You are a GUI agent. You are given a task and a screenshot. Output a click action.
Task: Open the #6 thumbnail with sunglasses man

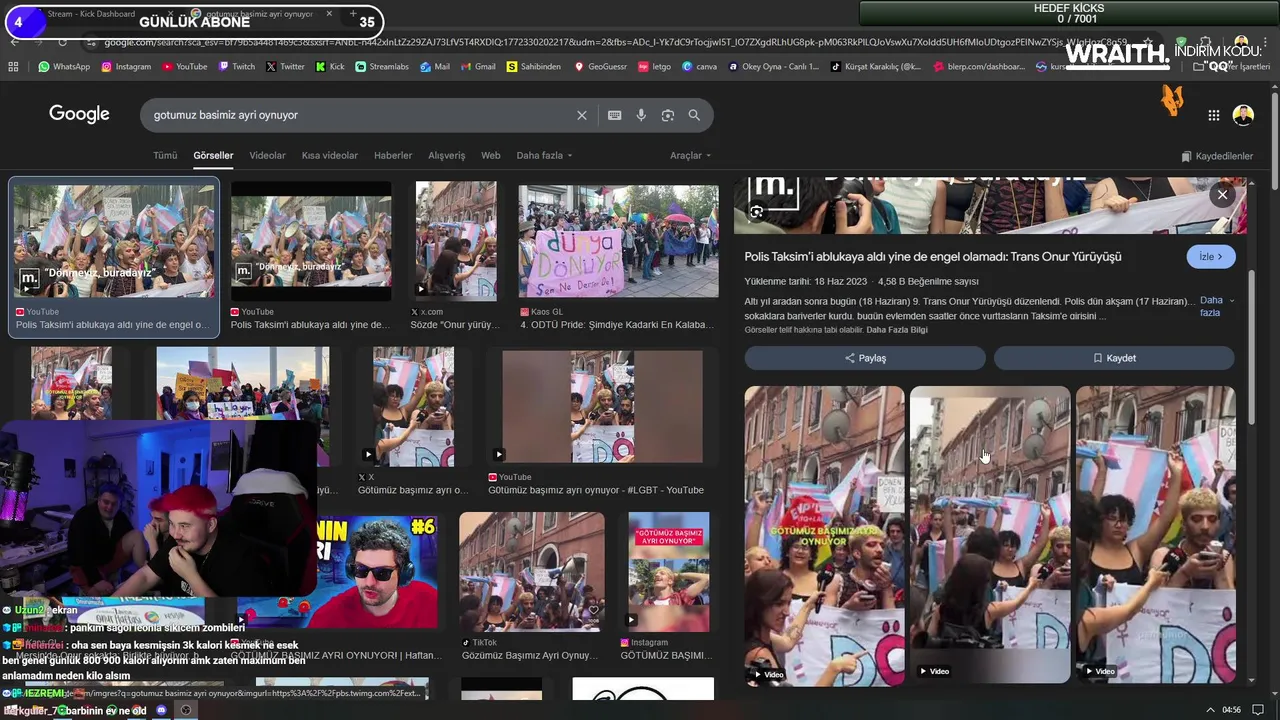tap(337, 571)
